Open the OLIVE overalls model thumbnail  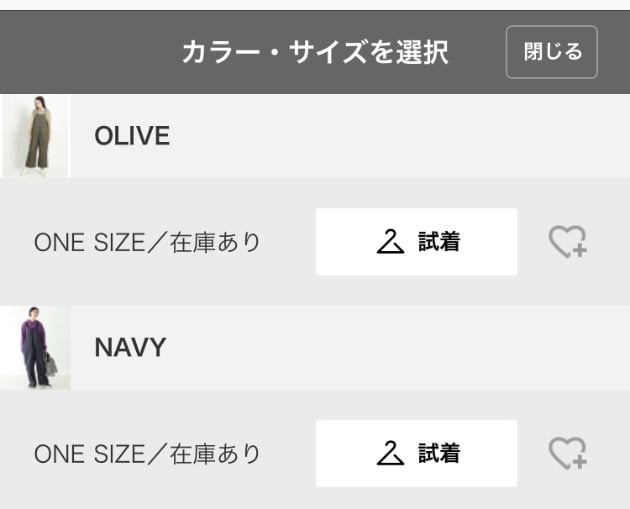(35, 136)
